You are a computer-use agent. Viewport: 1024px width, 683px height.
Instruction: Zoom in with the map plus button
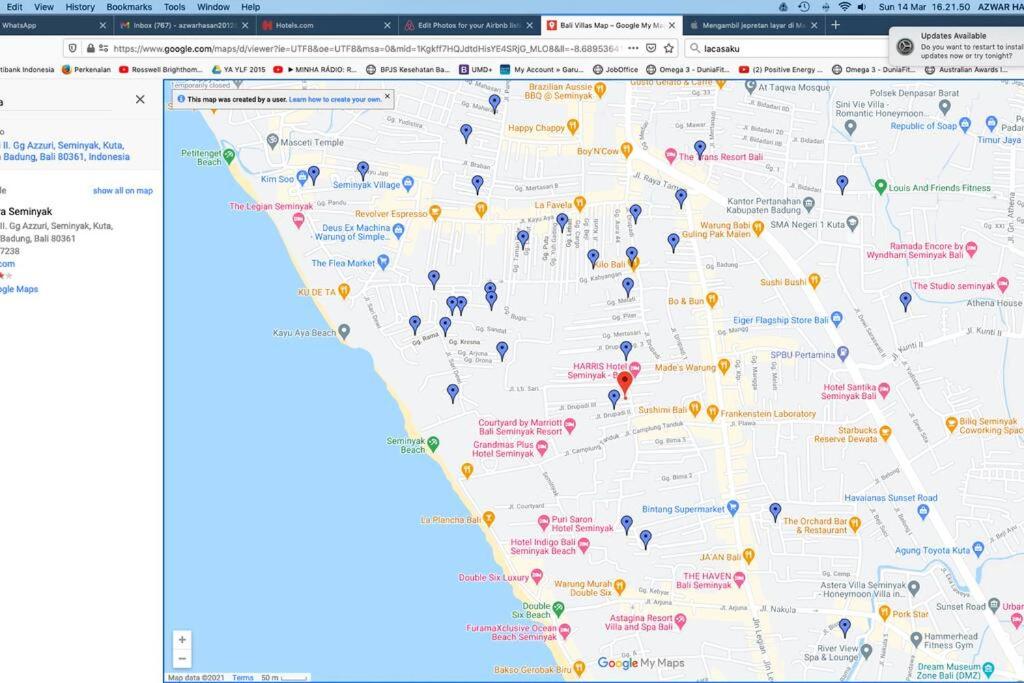point(182,639)
